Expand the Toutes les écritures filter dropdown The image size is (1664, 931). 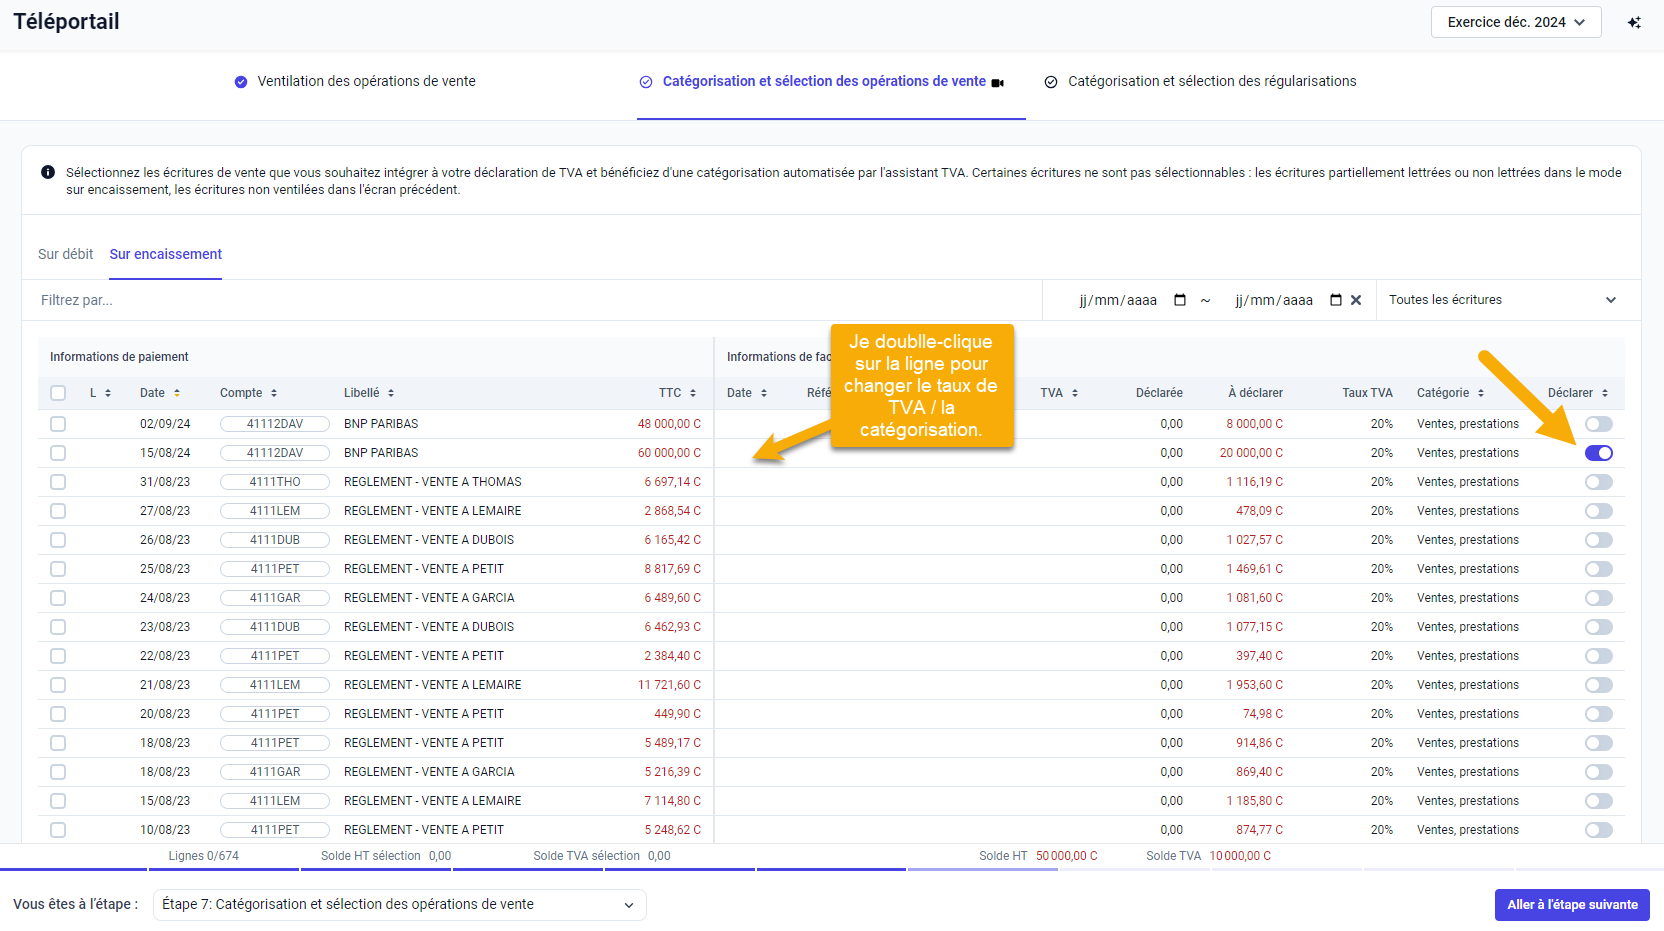(x=1502, y=300)
